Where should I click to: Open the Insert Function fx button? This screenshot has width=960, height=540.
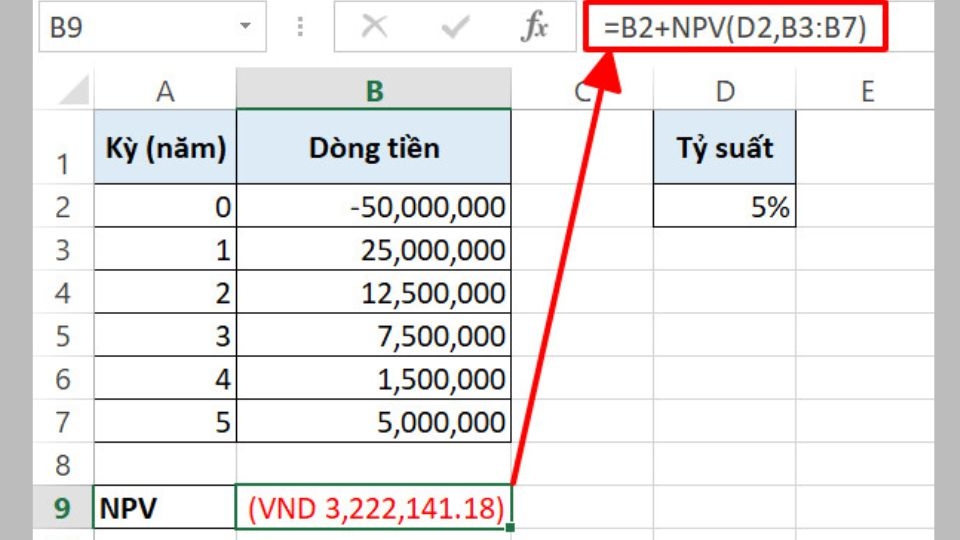point(534,27)
